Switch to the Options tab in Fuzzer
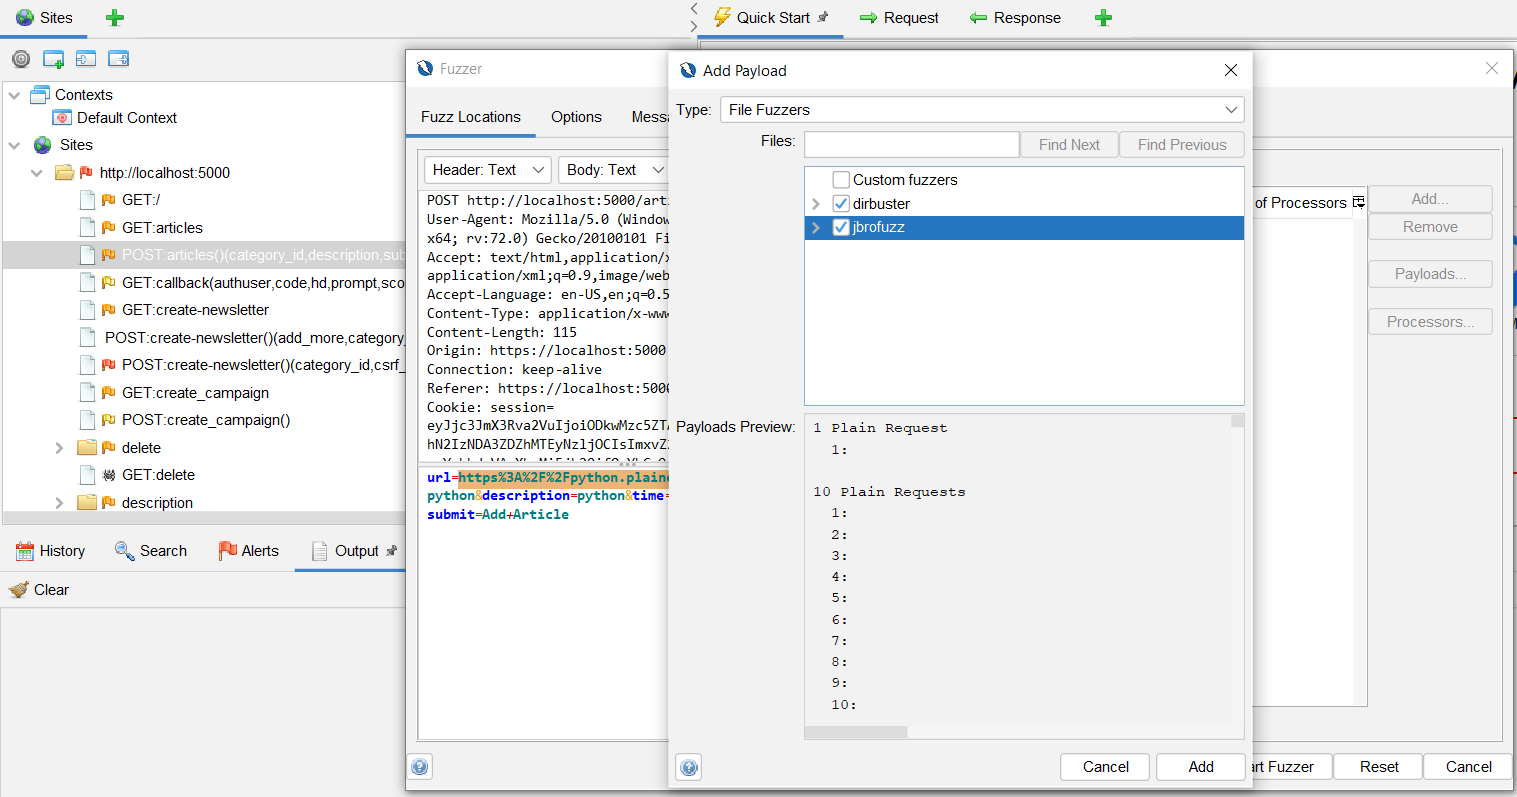Screen dimensions: 1517x797 575,117
